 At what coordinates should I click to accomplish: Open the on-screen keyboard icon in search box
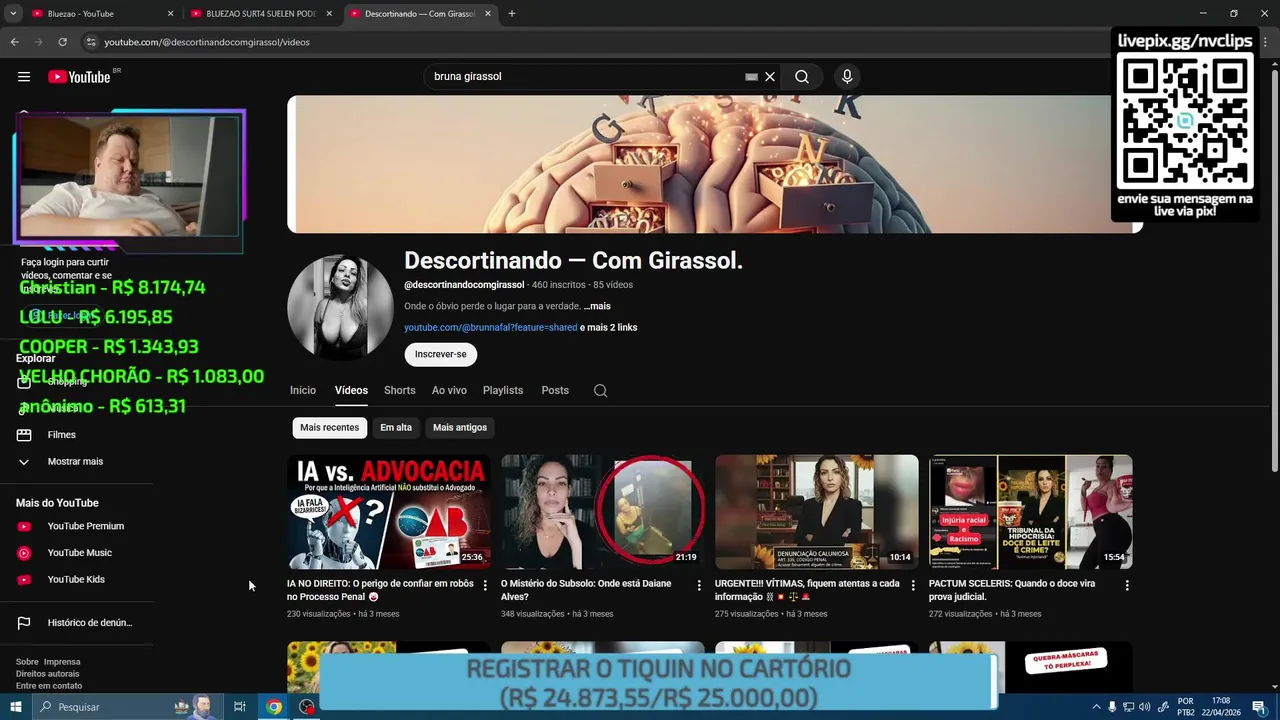coord(751,77)
